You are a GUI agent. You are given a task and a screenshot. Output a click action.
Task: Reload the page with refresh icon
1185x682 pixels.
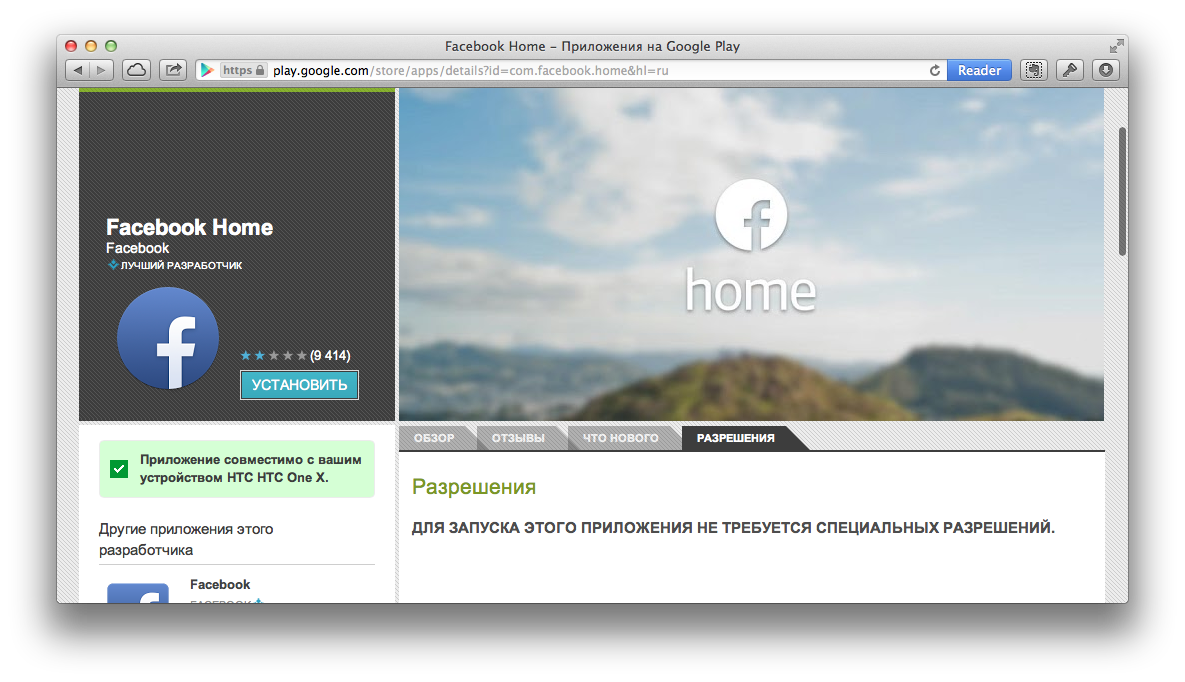935,70
